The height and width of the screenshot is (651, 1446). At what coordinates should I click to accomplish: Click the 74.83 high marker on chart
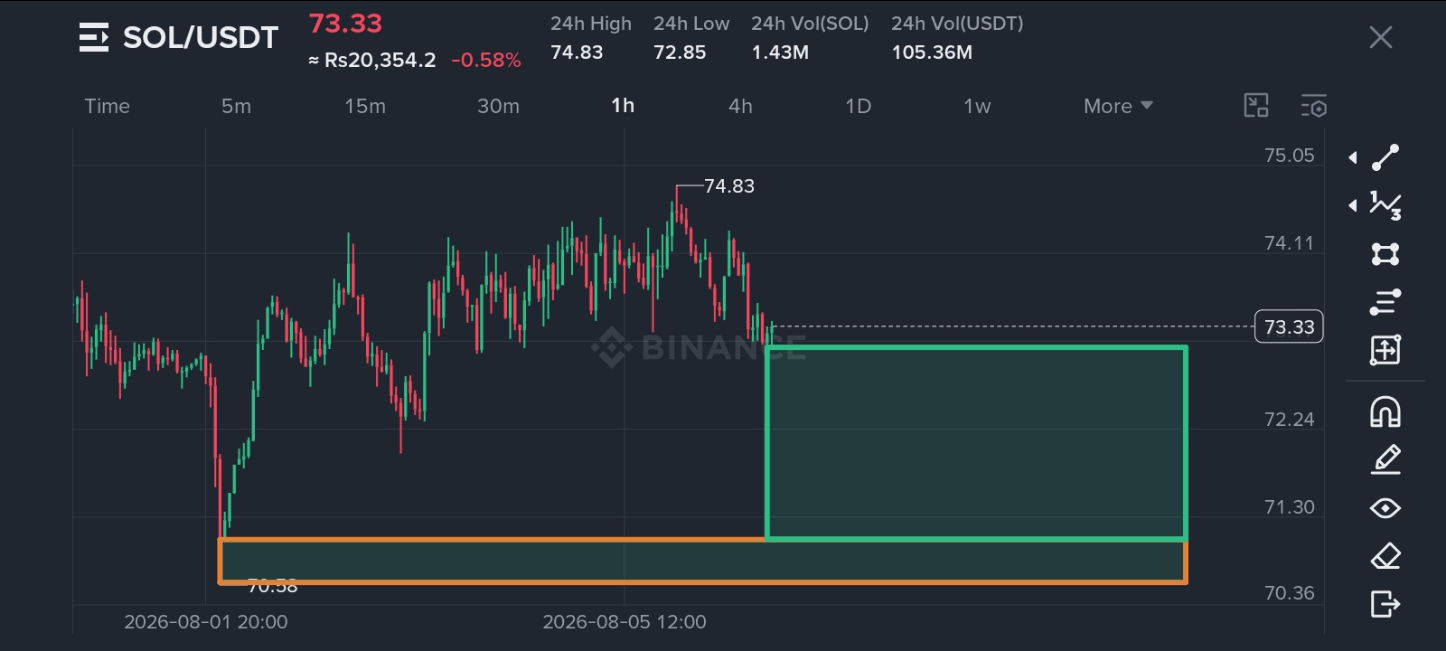(729, 186)
